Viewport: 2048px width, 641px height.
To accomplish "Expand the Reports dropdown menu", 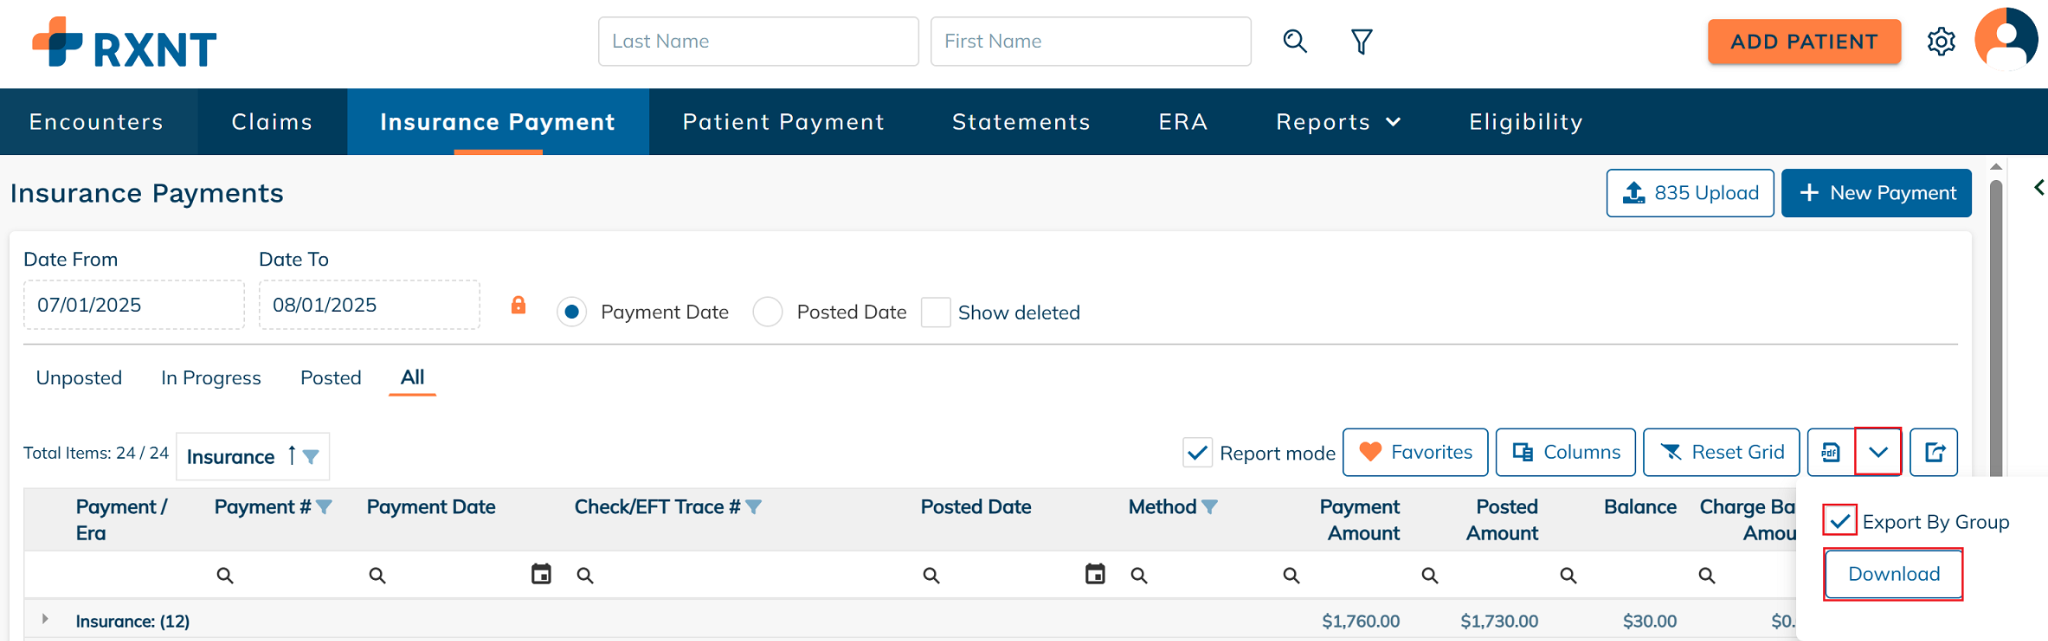I will pos(1338,122).
